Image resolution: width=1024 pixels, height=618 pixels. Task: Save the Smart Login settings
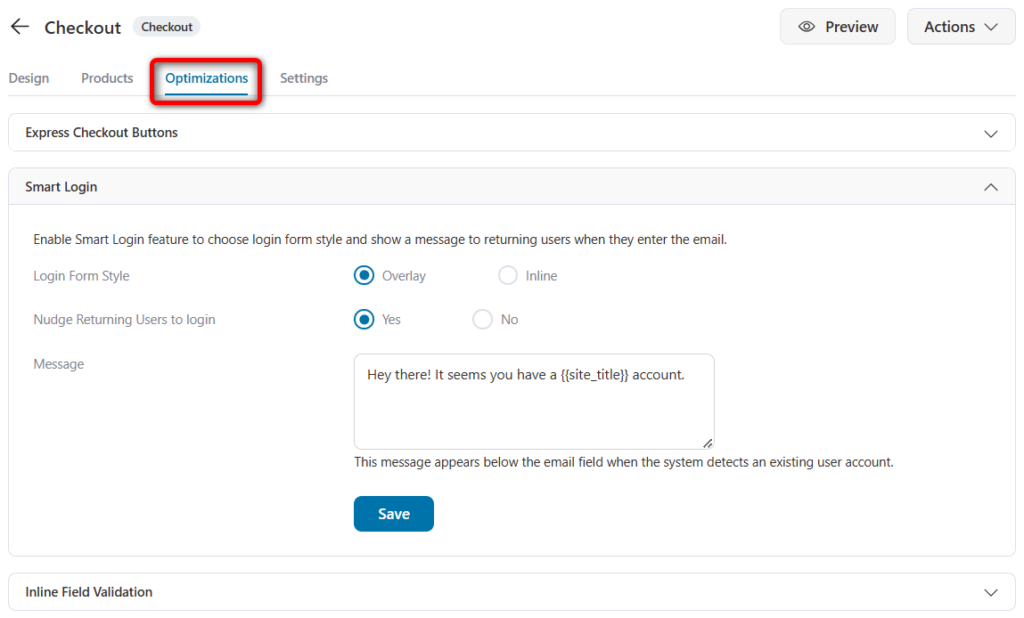pyautogui.click(x=394, y=514)
